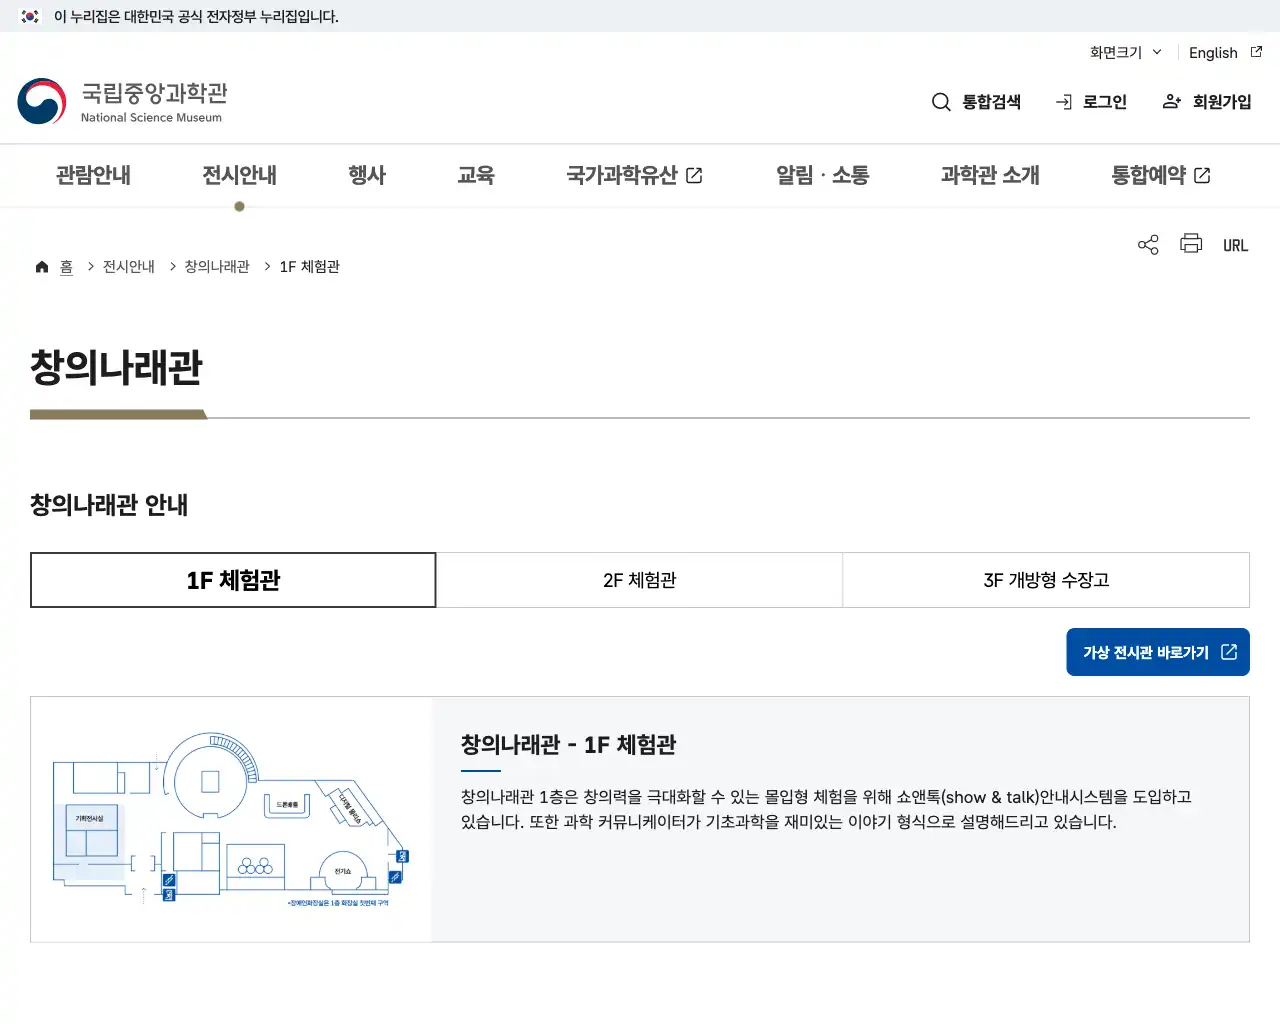Switch to the 3F 개방형 수장고 tab
This screenshot has width=1280, height=1024.
click(1046, 580)
